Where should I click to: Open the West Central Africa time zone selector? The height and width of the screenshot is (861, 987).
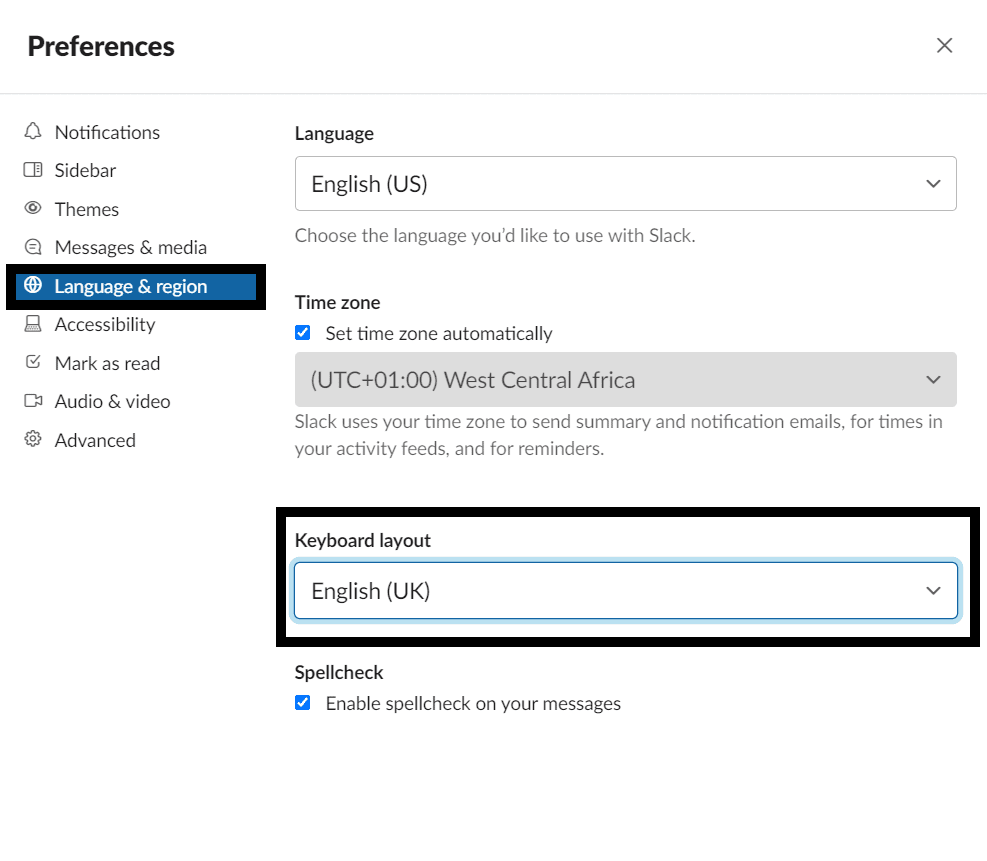pyautogui.click(x=625, y=380)
